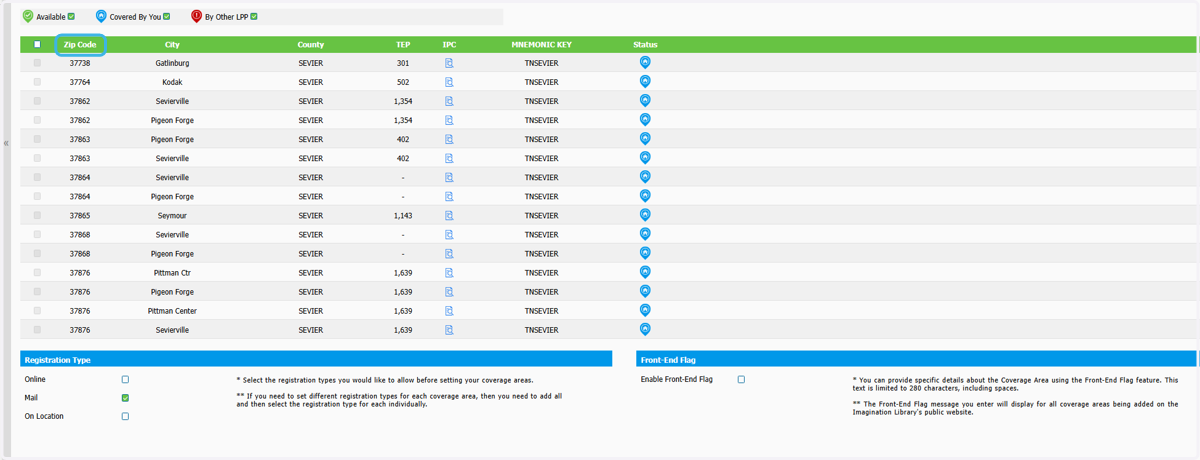Click TEP value '502'

(403, 82)
